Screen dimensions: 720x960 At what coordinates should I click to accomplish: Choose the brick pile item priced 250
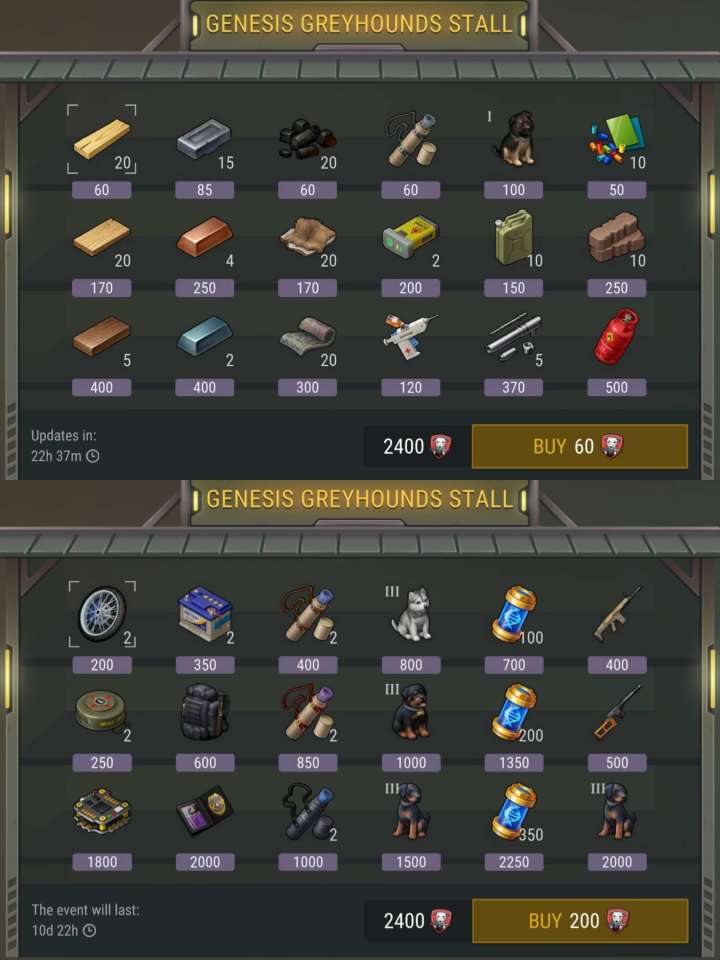616,238
